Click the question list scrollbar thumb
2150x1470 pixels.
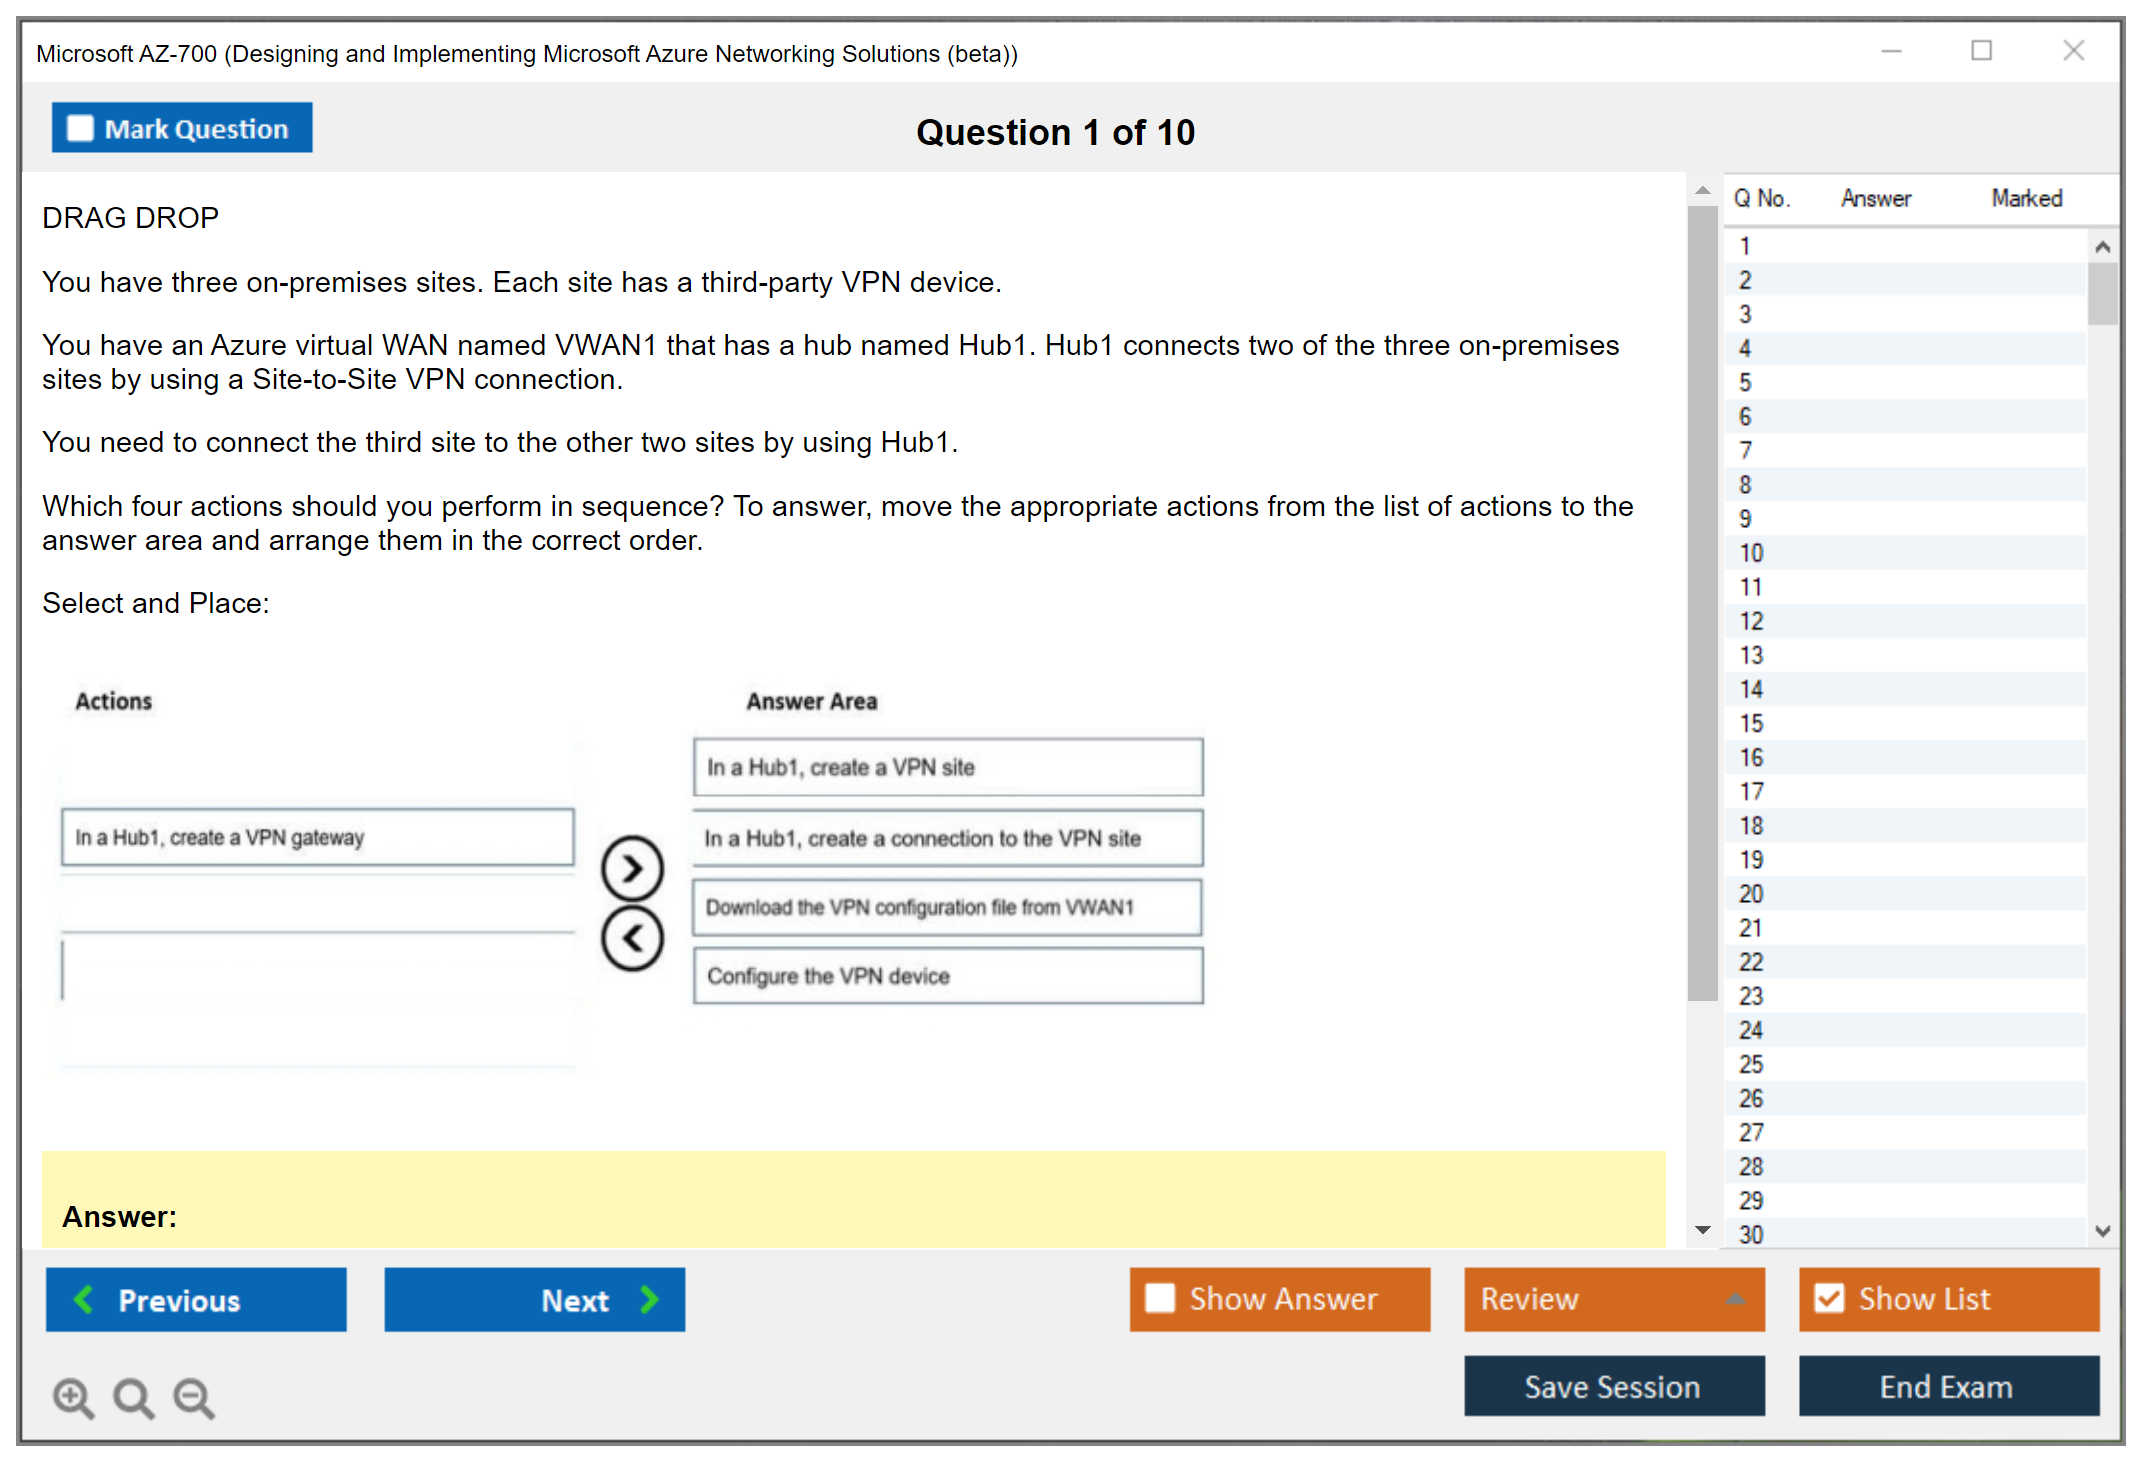2102,293
